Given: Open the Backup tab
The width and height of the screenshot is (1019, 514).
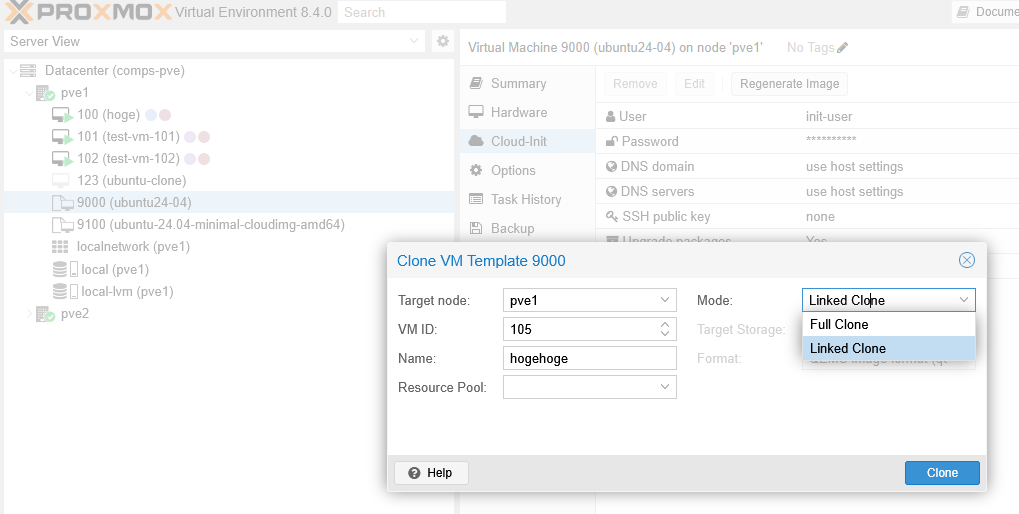Looking at the screenshot, I should point(528,228).
